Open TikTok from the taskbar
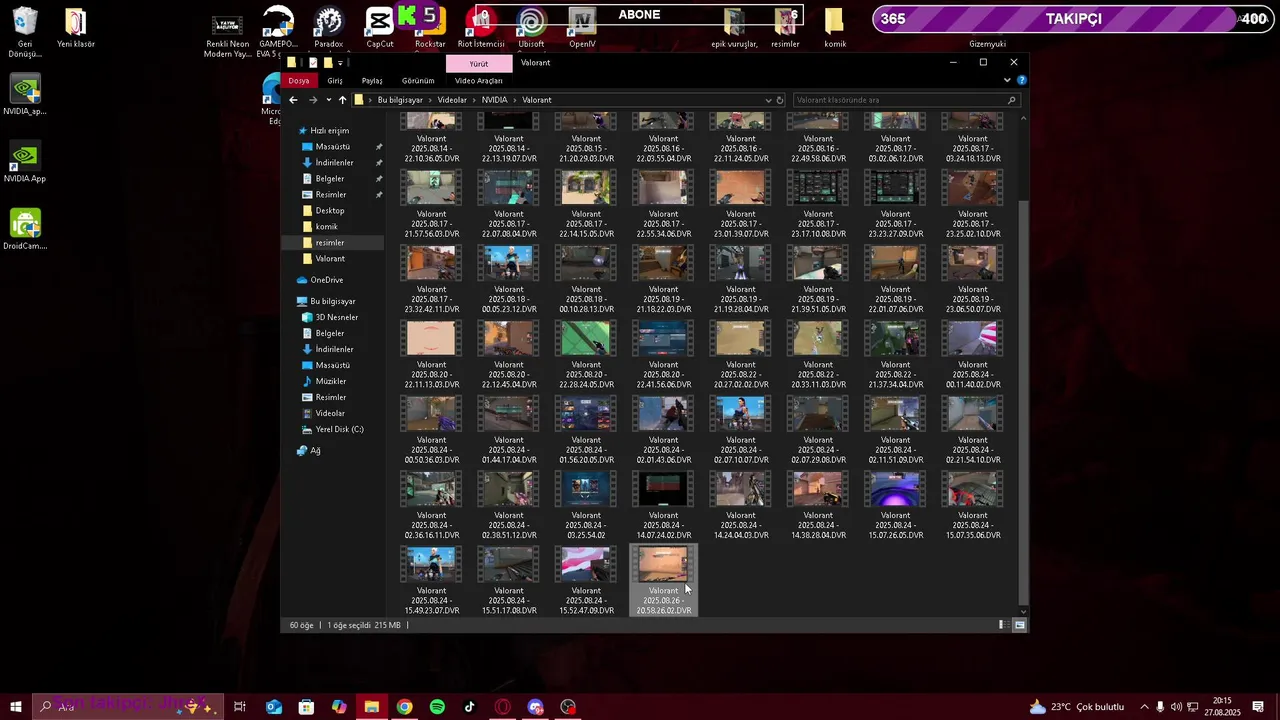The image size is (1280, 720). point(470,707)
